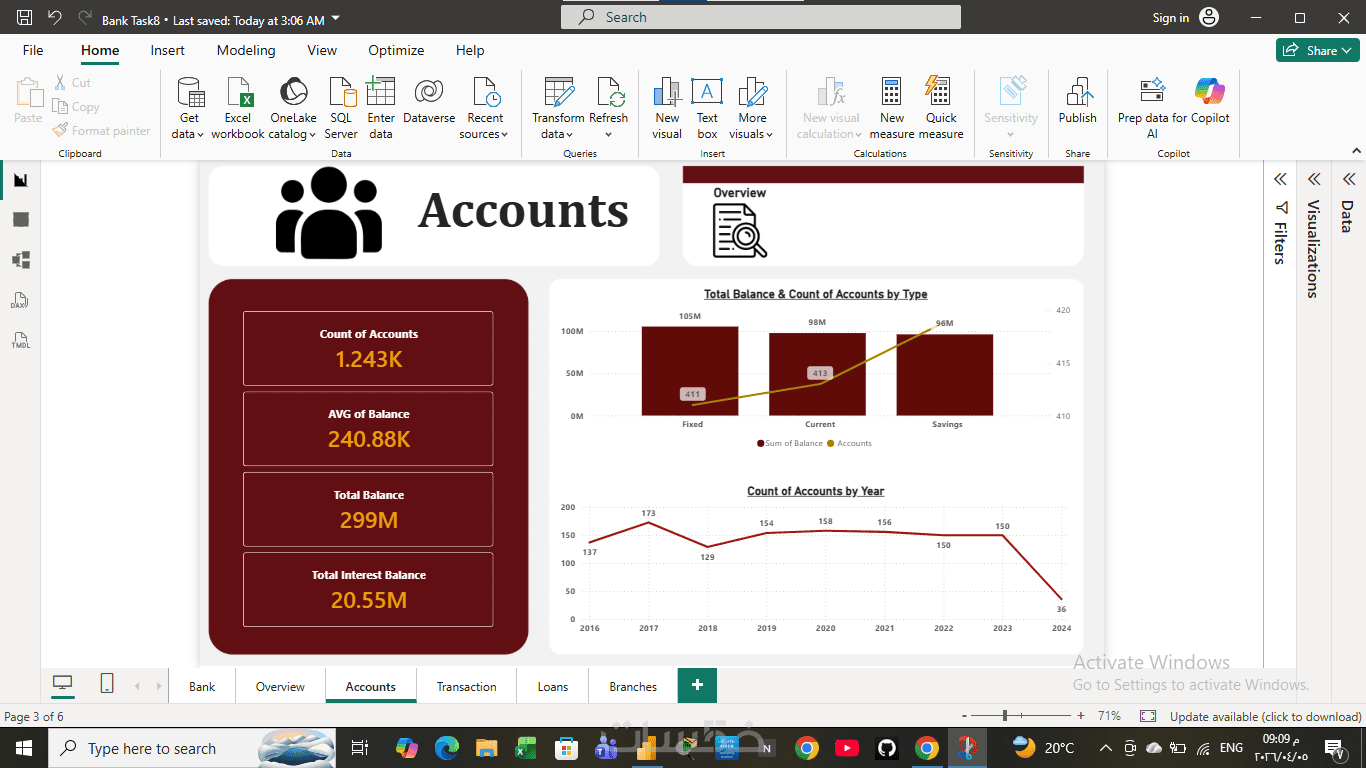The height and width of the screenshot is (768, 1366).
Task: Insert a Text box
Action: (707, 108)
